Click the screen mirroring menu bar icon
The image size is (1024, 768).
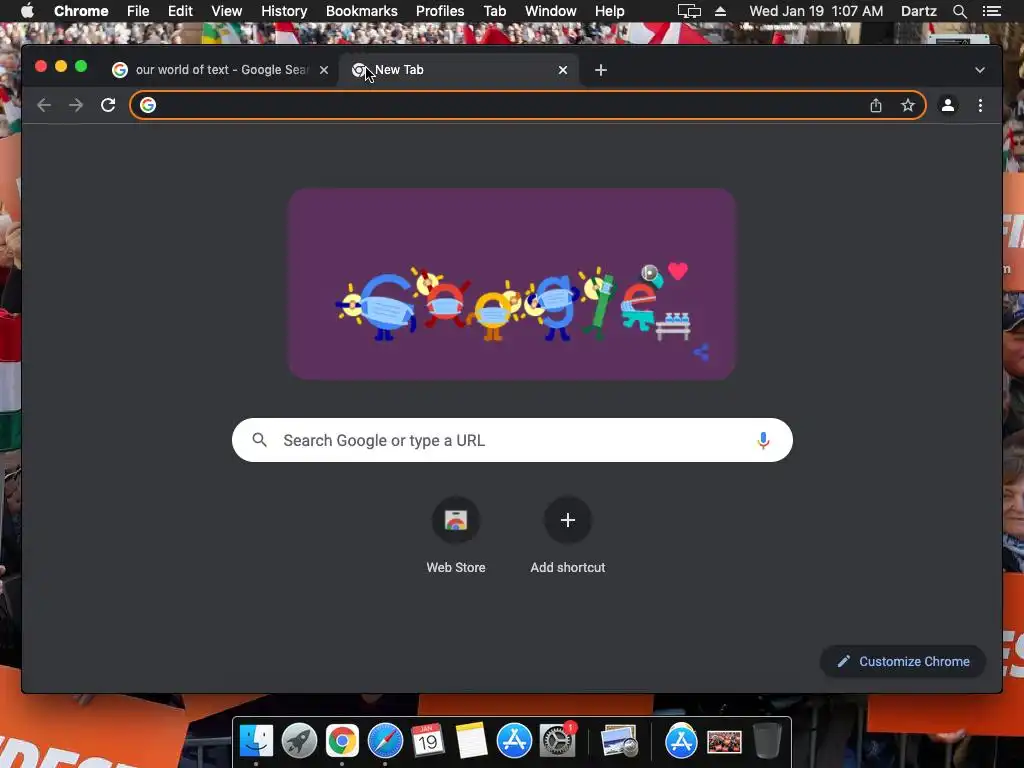click(689, 11)
